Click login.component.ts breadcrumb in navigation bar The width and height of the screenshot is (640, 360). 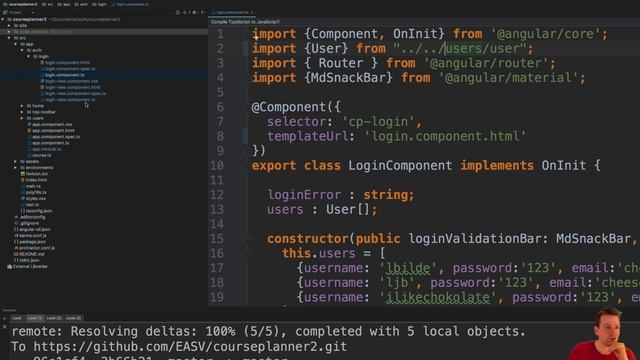pyautogui.click(x=131, y=4)
